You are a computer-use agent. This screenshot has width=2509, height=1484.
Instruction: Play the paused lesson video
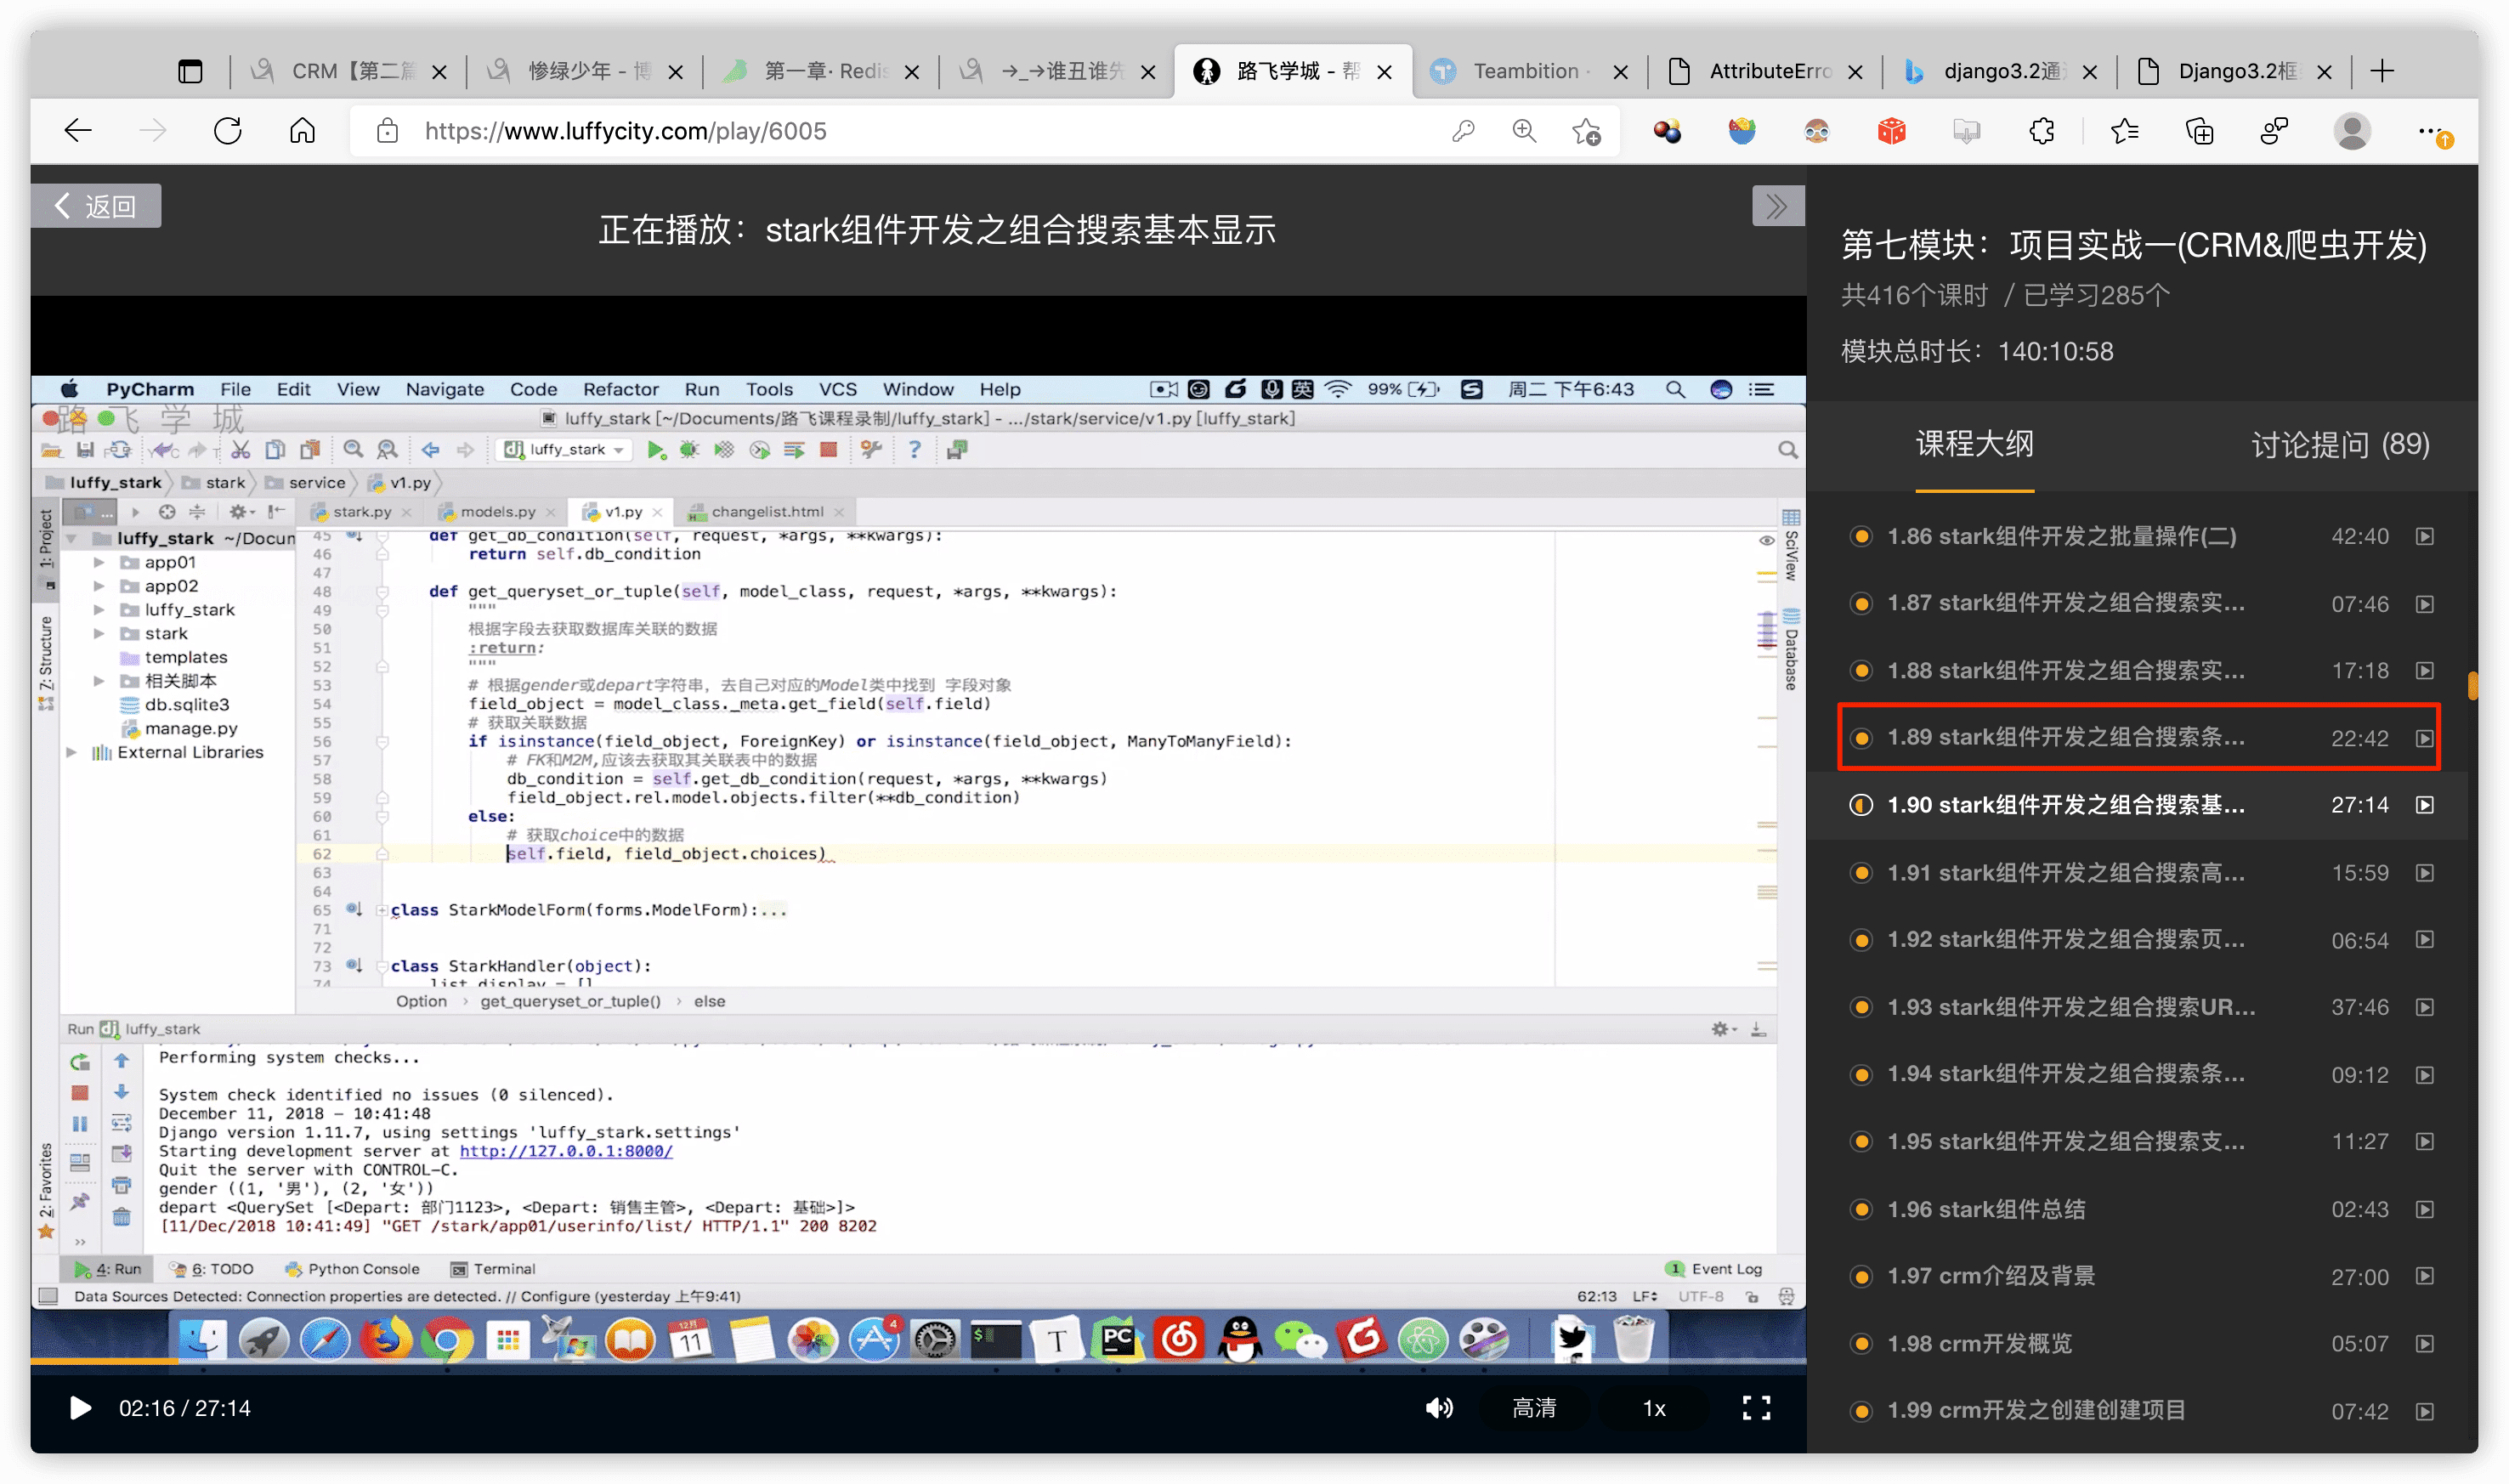click(80, 1408)
